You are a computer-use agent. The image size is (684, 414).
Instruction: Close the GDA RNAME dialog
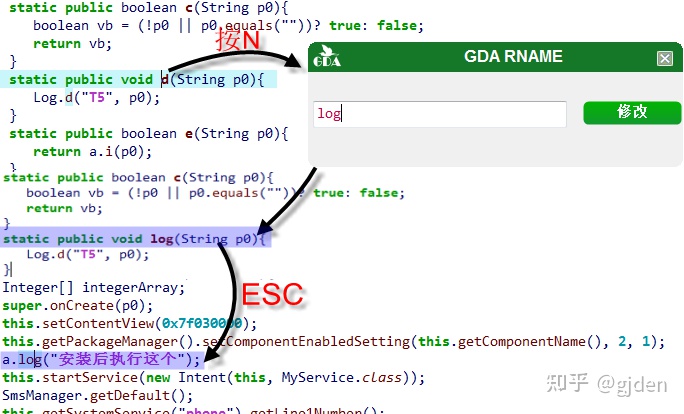click(x=665, y=58)
